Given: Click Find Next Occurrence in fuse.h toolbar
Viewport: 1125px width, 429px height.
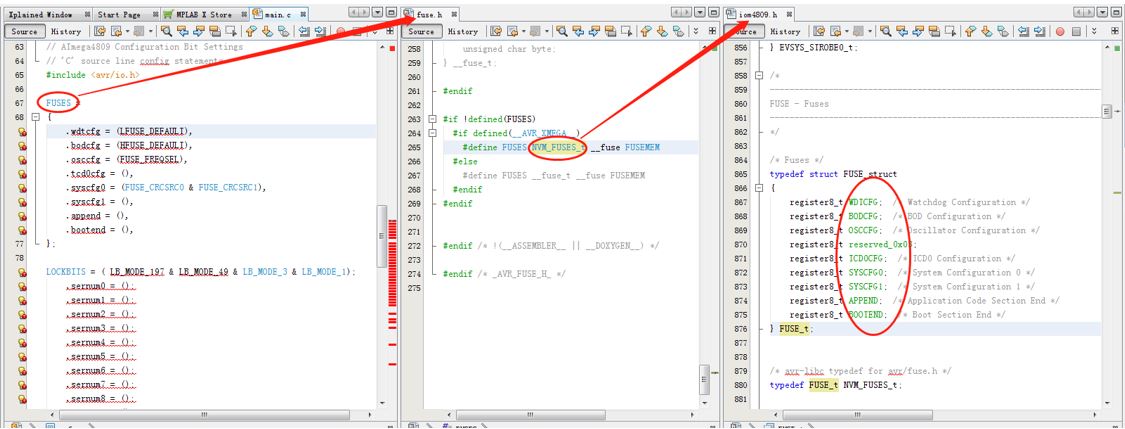Looking at the screenshot, I should click(594, 32).
